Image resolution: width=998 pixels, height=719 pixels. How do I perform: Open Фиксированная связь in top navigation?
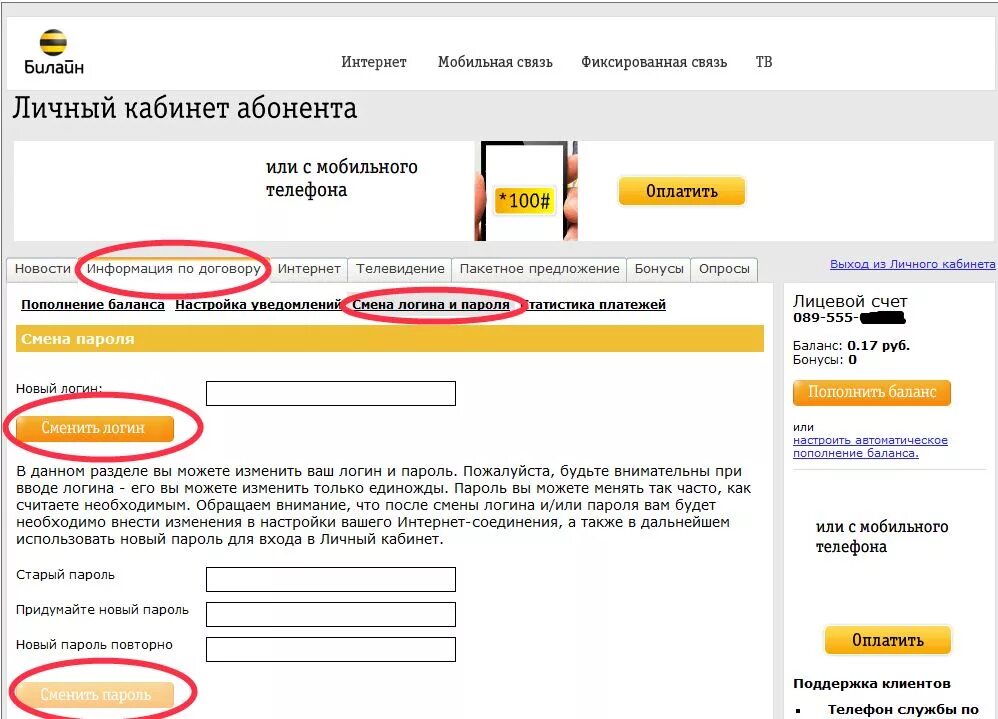tap(654, 62)
